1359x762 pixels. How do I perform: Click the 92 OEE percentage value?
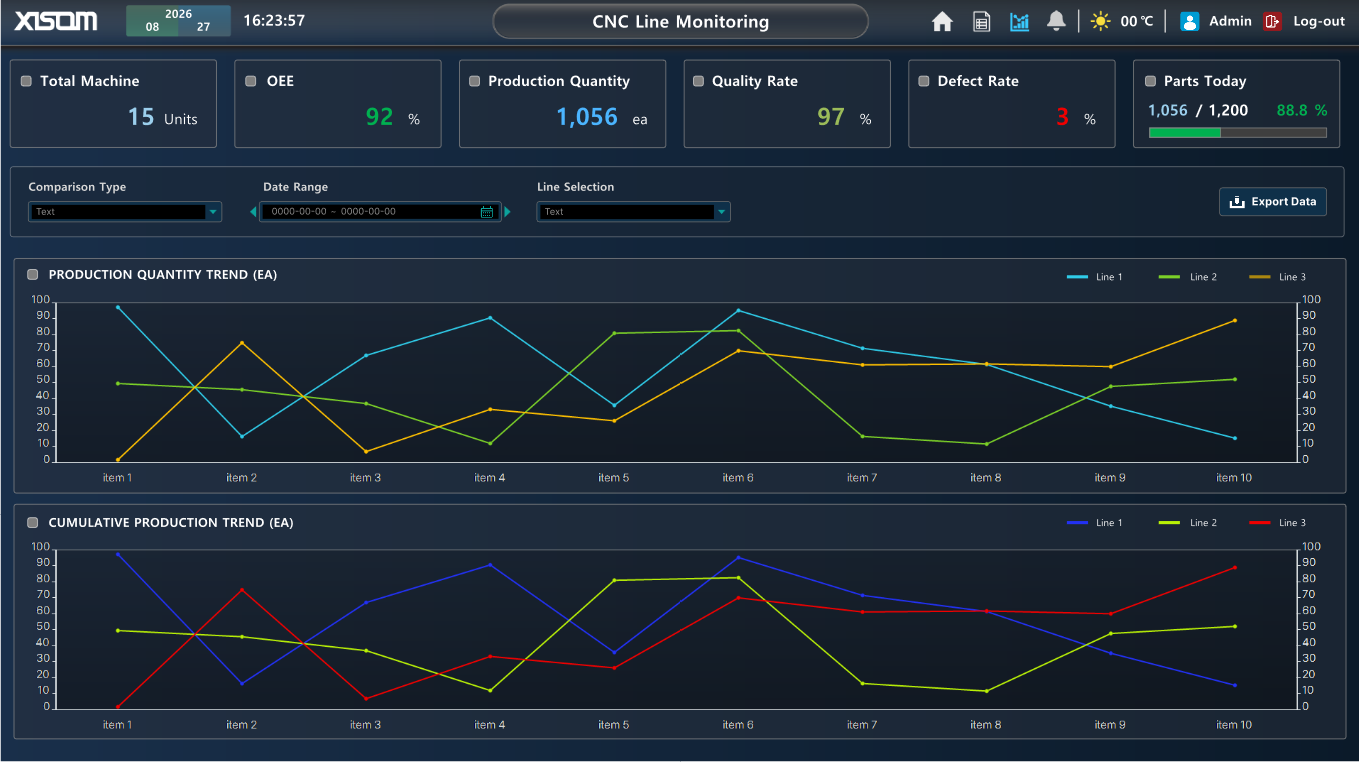(x=379, y=117)
